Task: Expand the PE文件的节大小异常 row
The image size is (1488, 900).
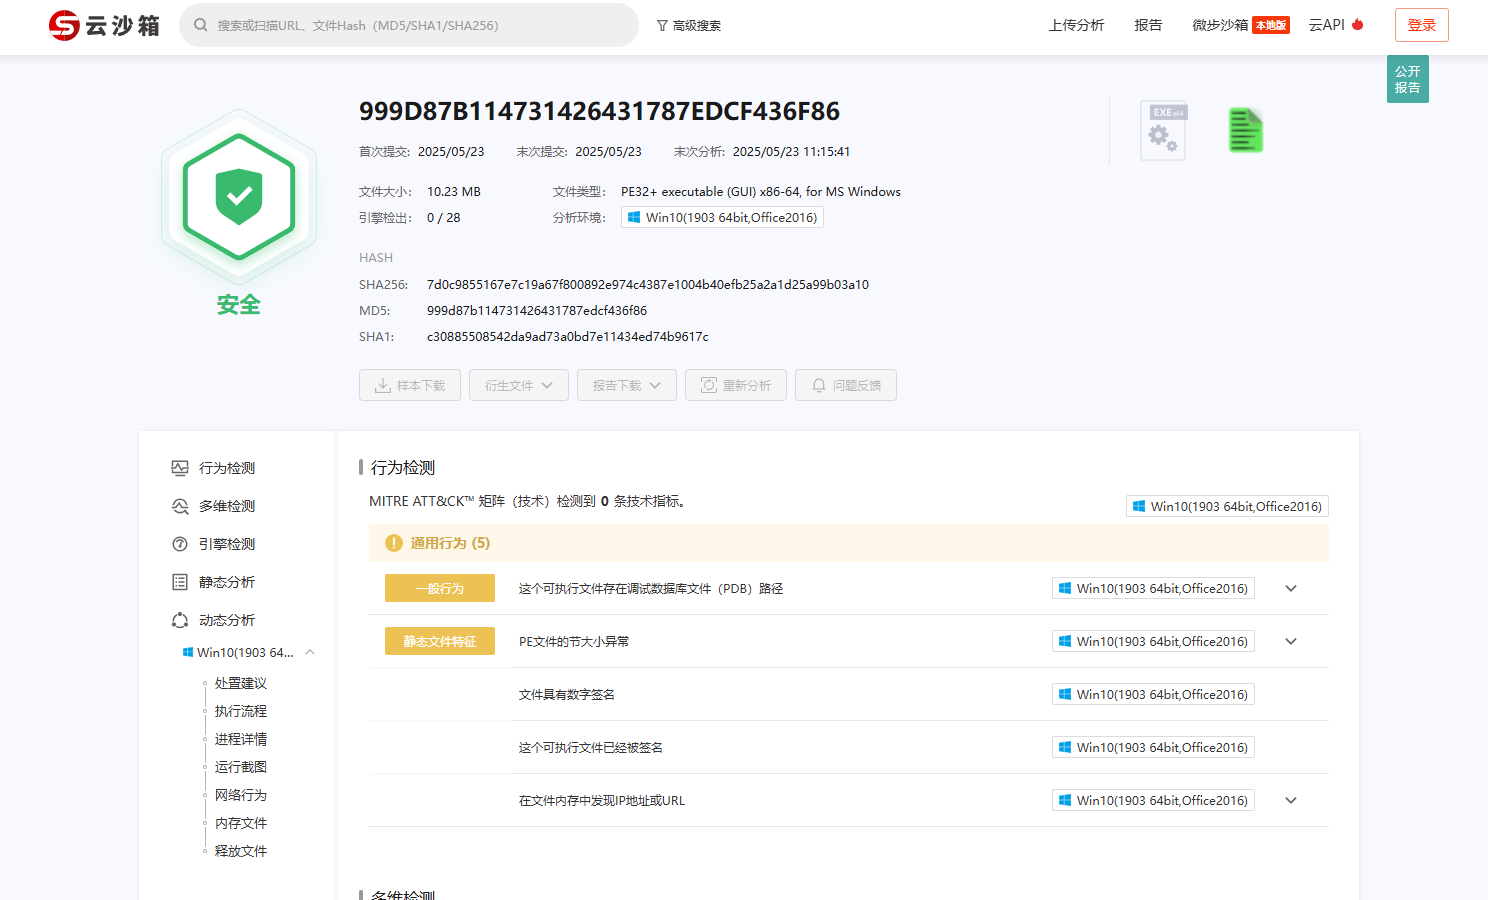Action: tap(1291, 641)
